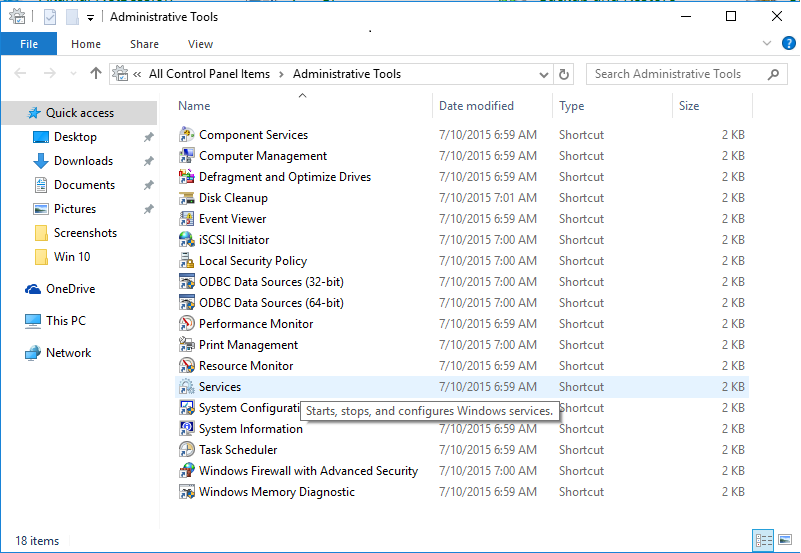
Task: Select the Resource Monitor icon
Action: coord(186,366)
